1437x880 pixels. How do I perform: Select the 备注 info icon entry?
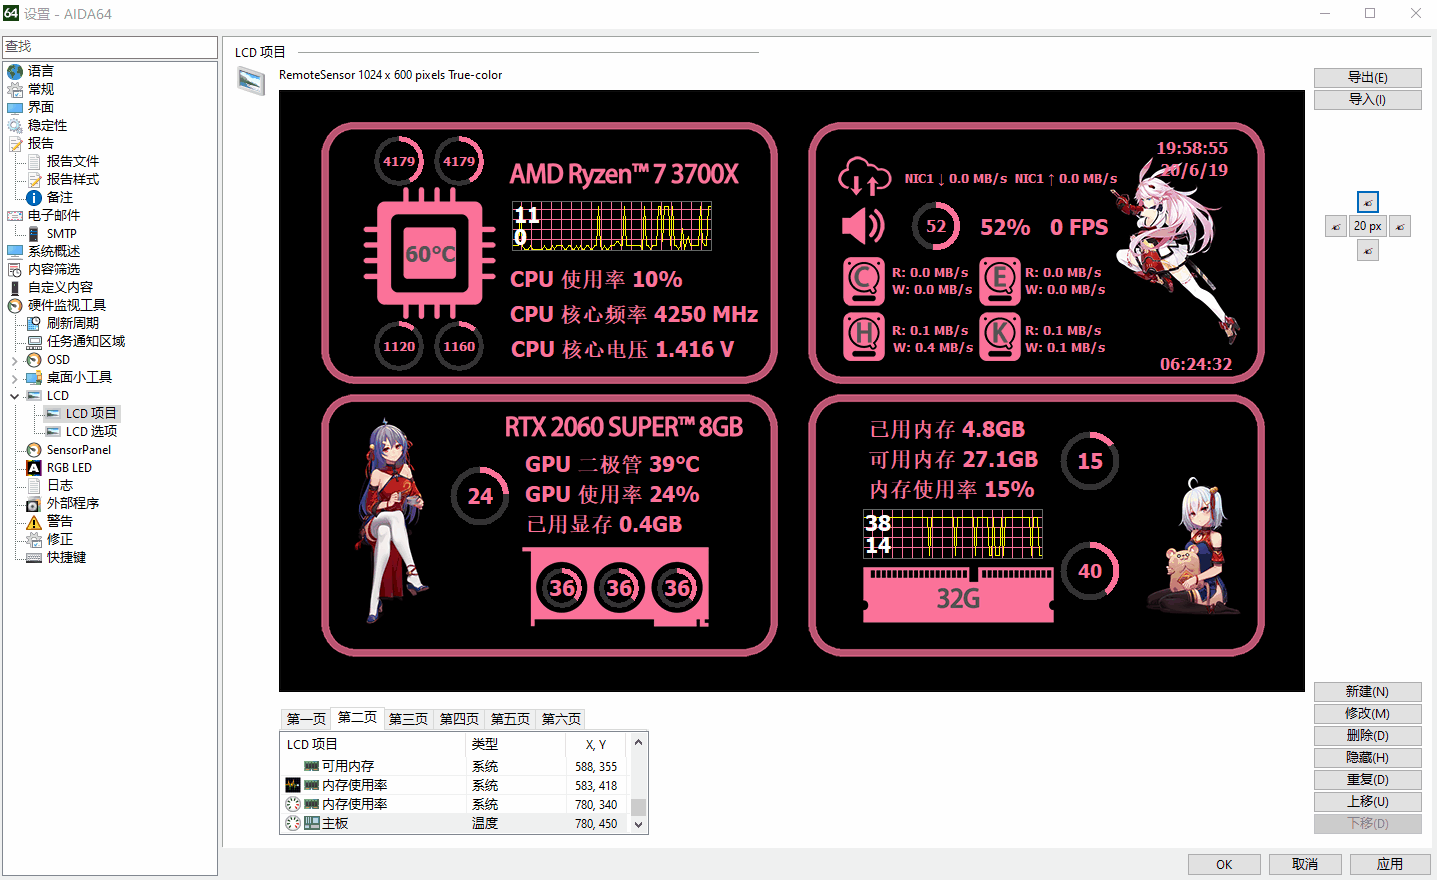click(x=34, y=197)
